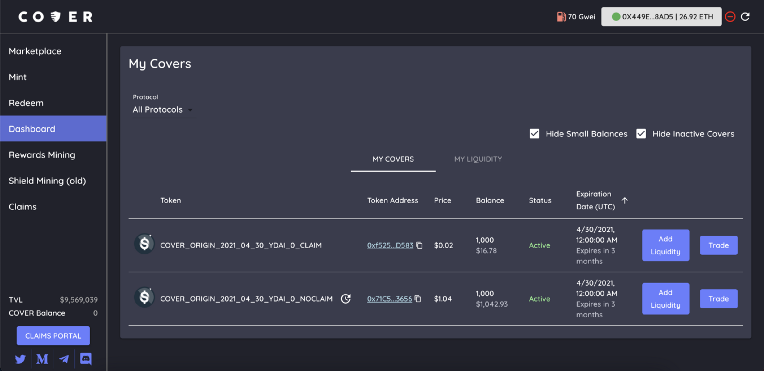Screen dimensions: 764x371
Task: Click the COVER Balance label
Action: click(37, 313)
